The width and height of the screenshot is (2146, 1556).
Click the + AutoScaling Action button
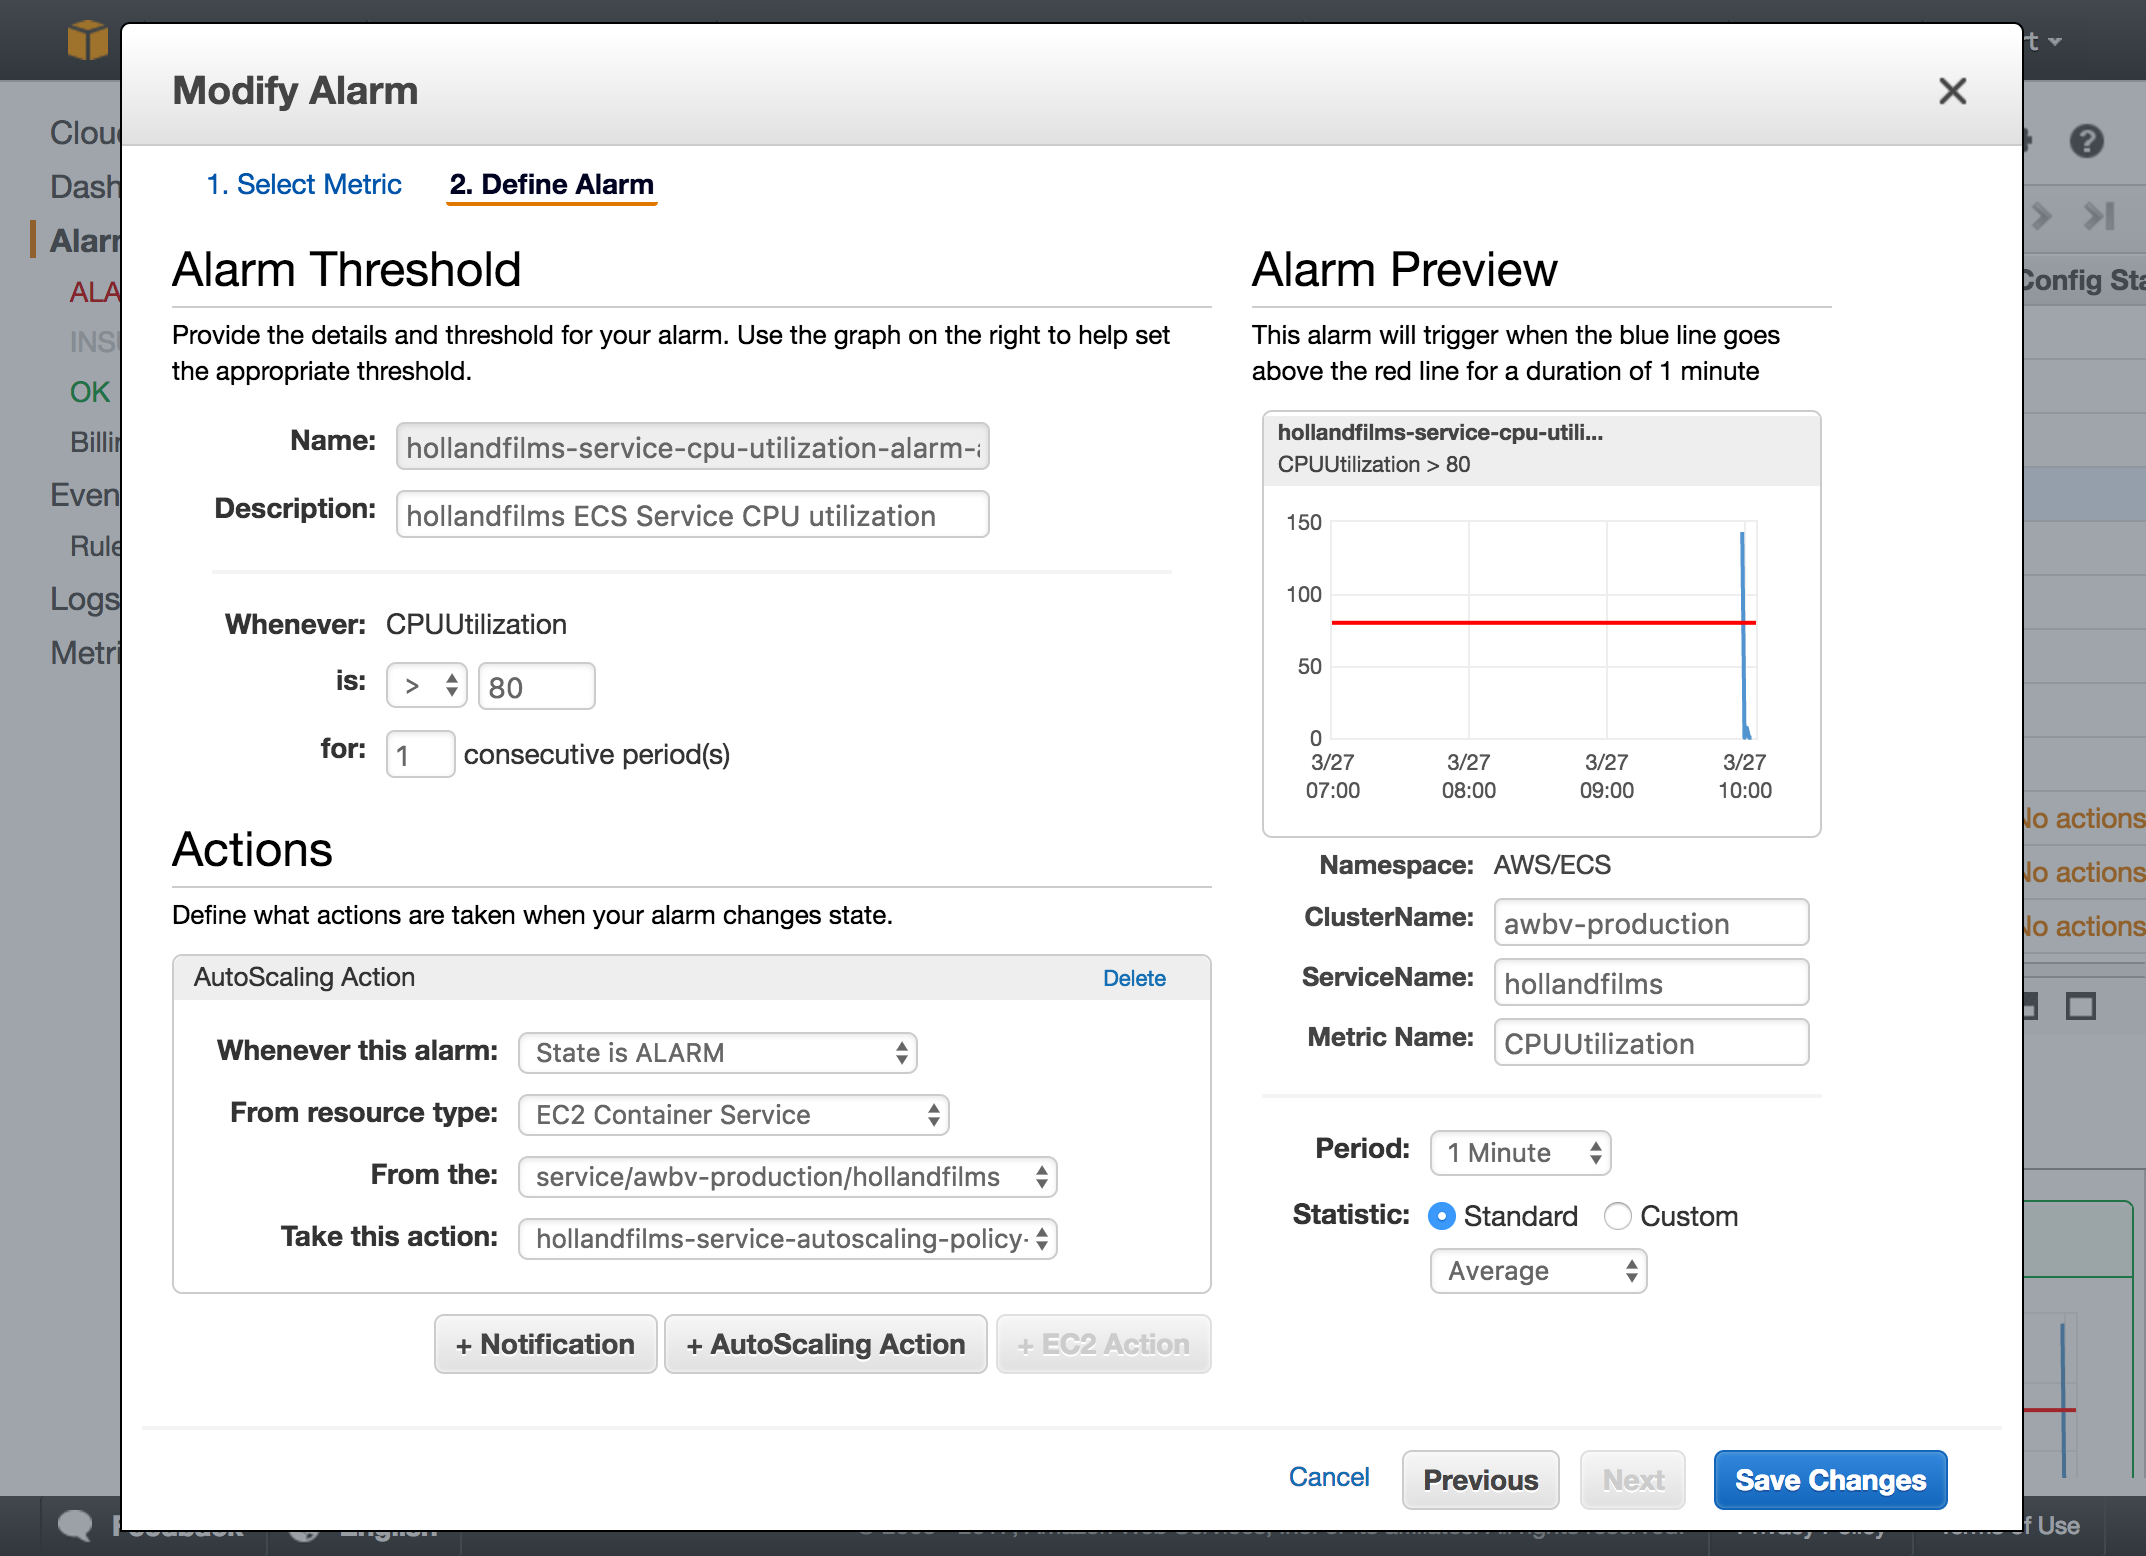(x=825, y=1344)
